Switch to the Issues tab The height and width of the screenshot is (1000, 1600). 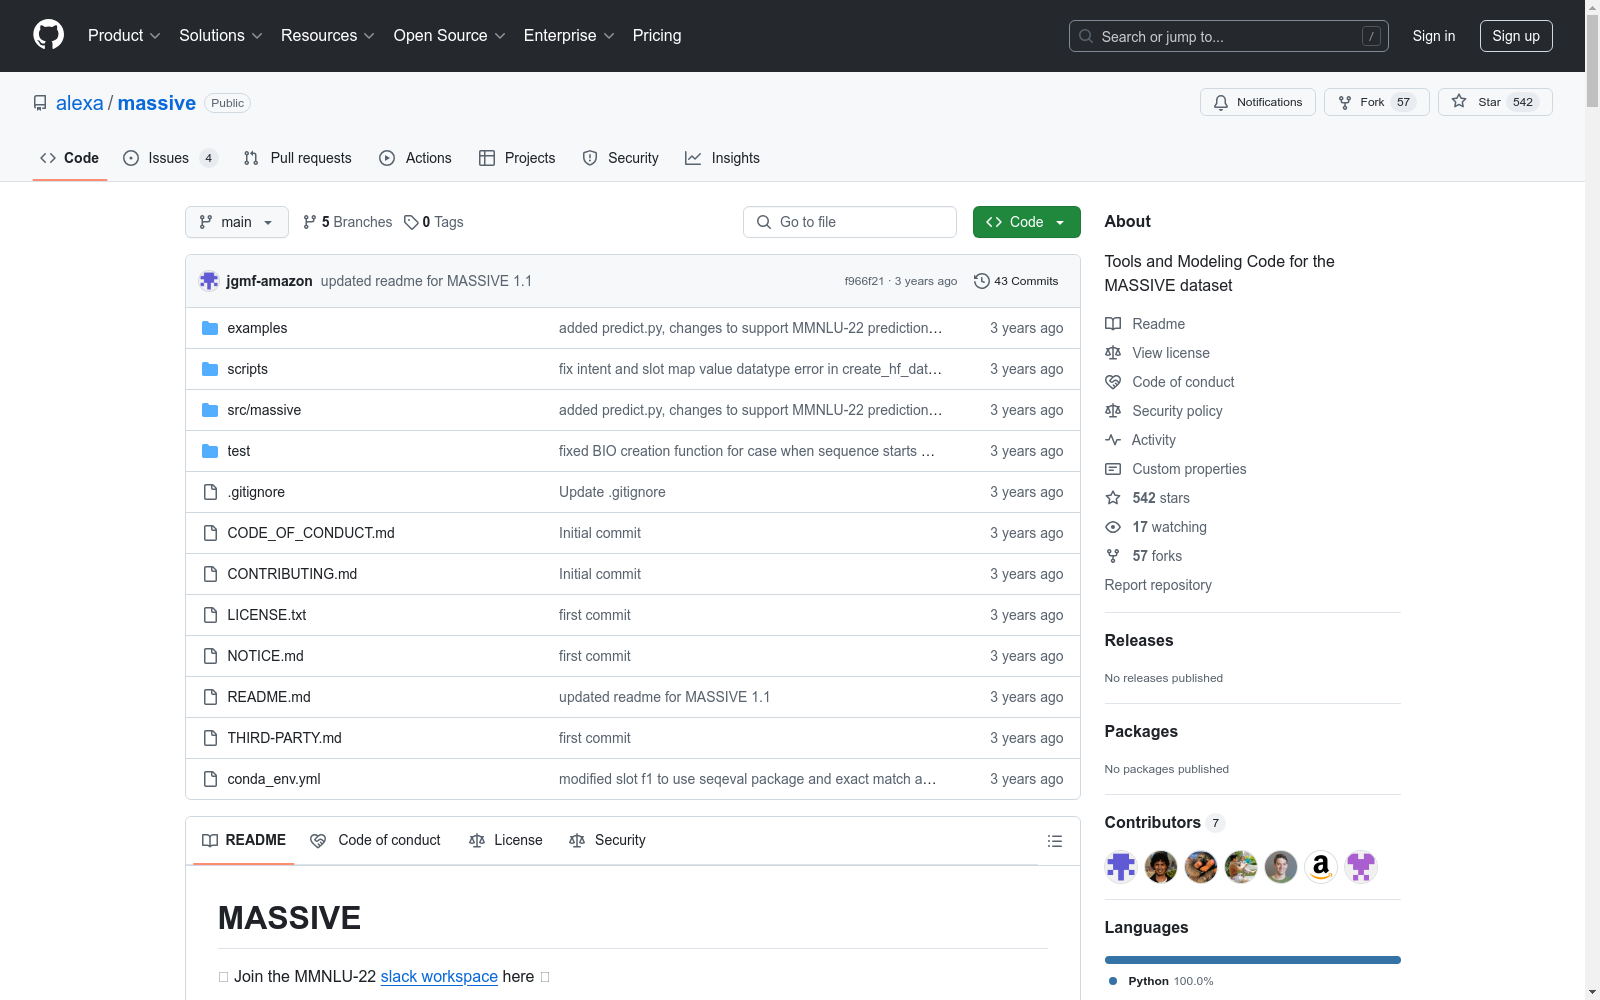170,158
